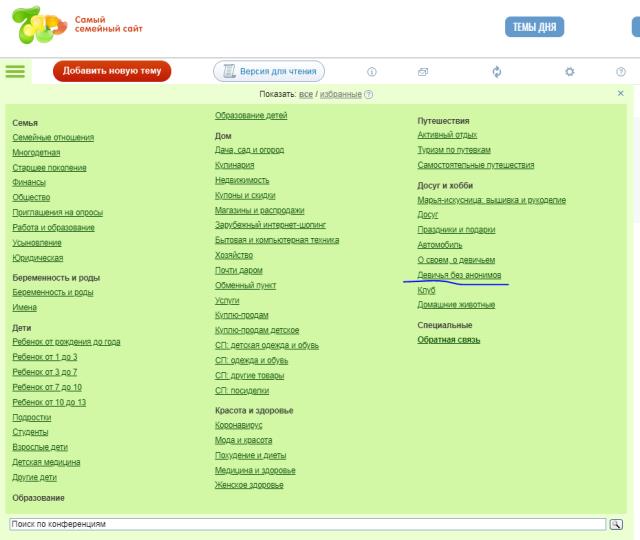Go to the Коронавирус section
The width and height of the screenshot is (640, 540).
241,425
